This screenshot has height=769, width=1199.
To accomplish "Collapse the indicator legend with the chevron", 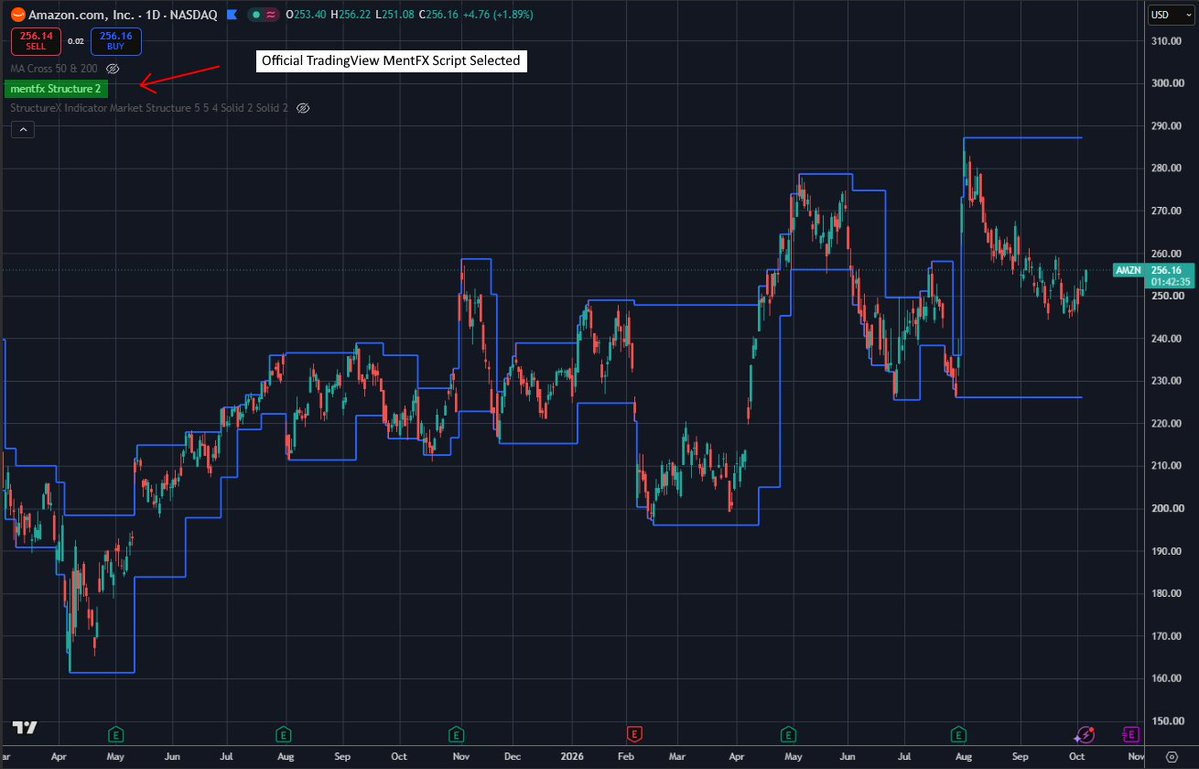I will pyautogui.click(x=23, y=130).
